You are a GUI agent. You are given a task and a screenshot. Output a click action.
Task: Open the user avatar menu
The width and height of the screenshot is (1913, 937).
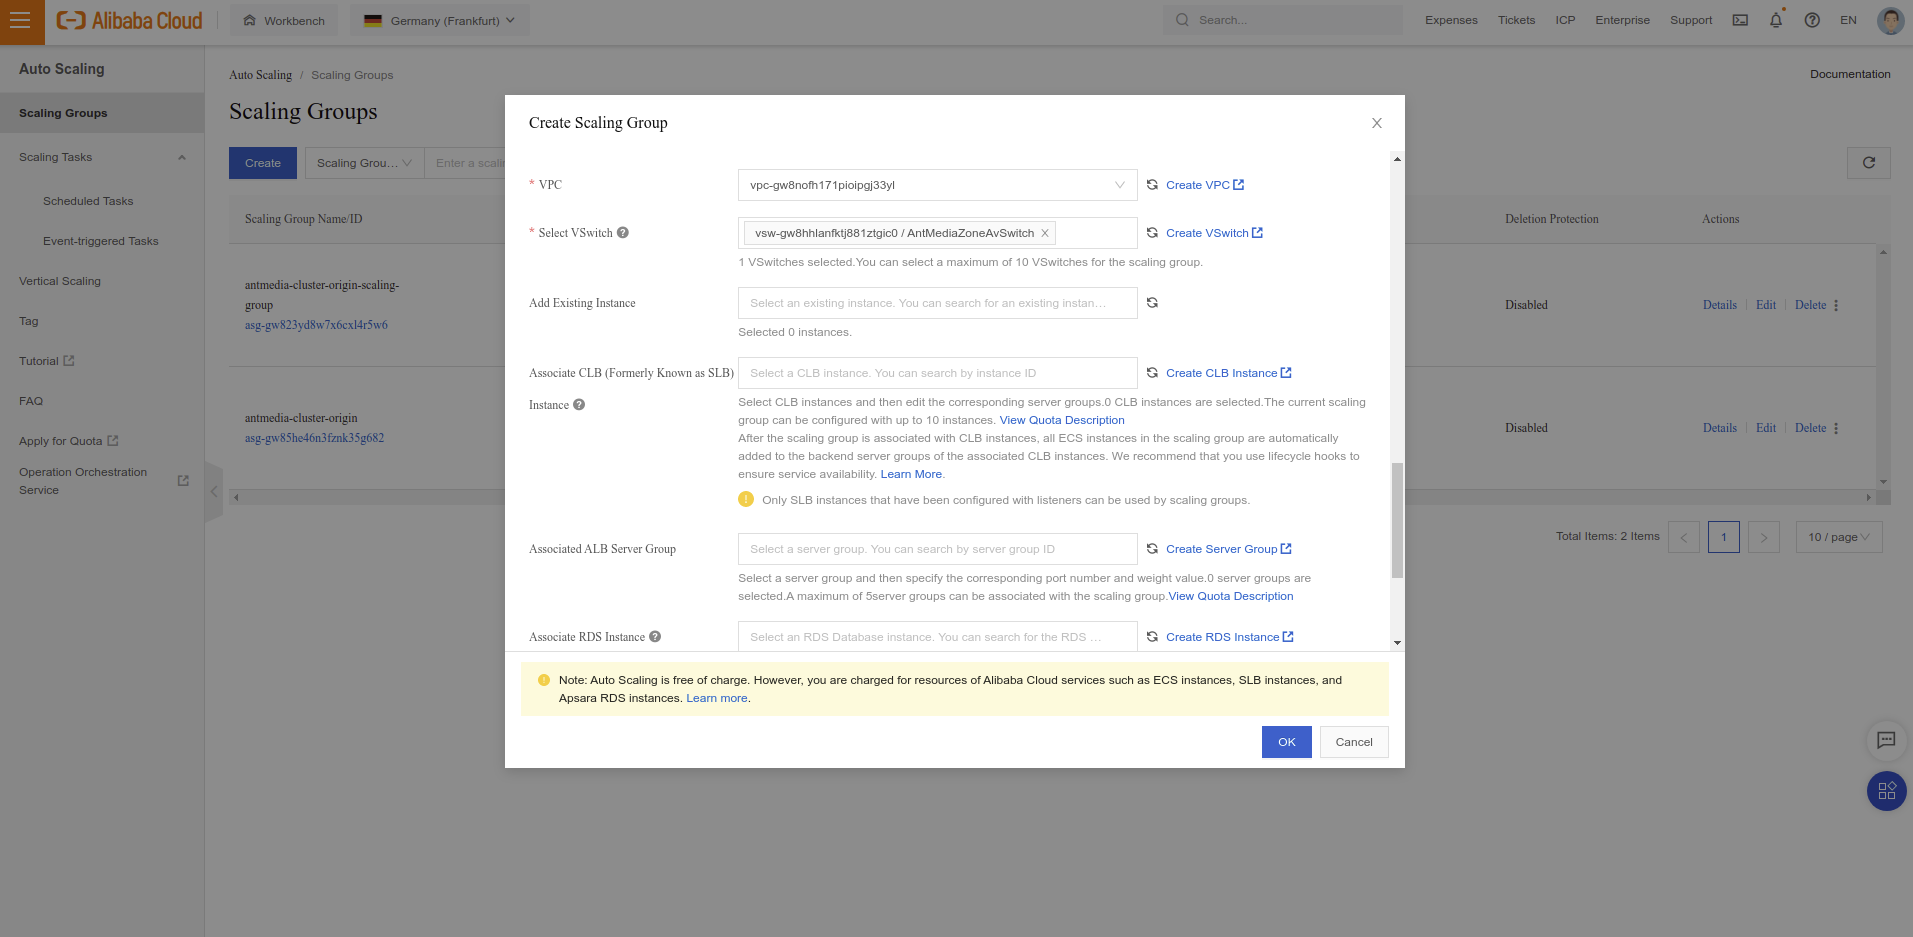pyautogui.click(x=1890, y=20)
